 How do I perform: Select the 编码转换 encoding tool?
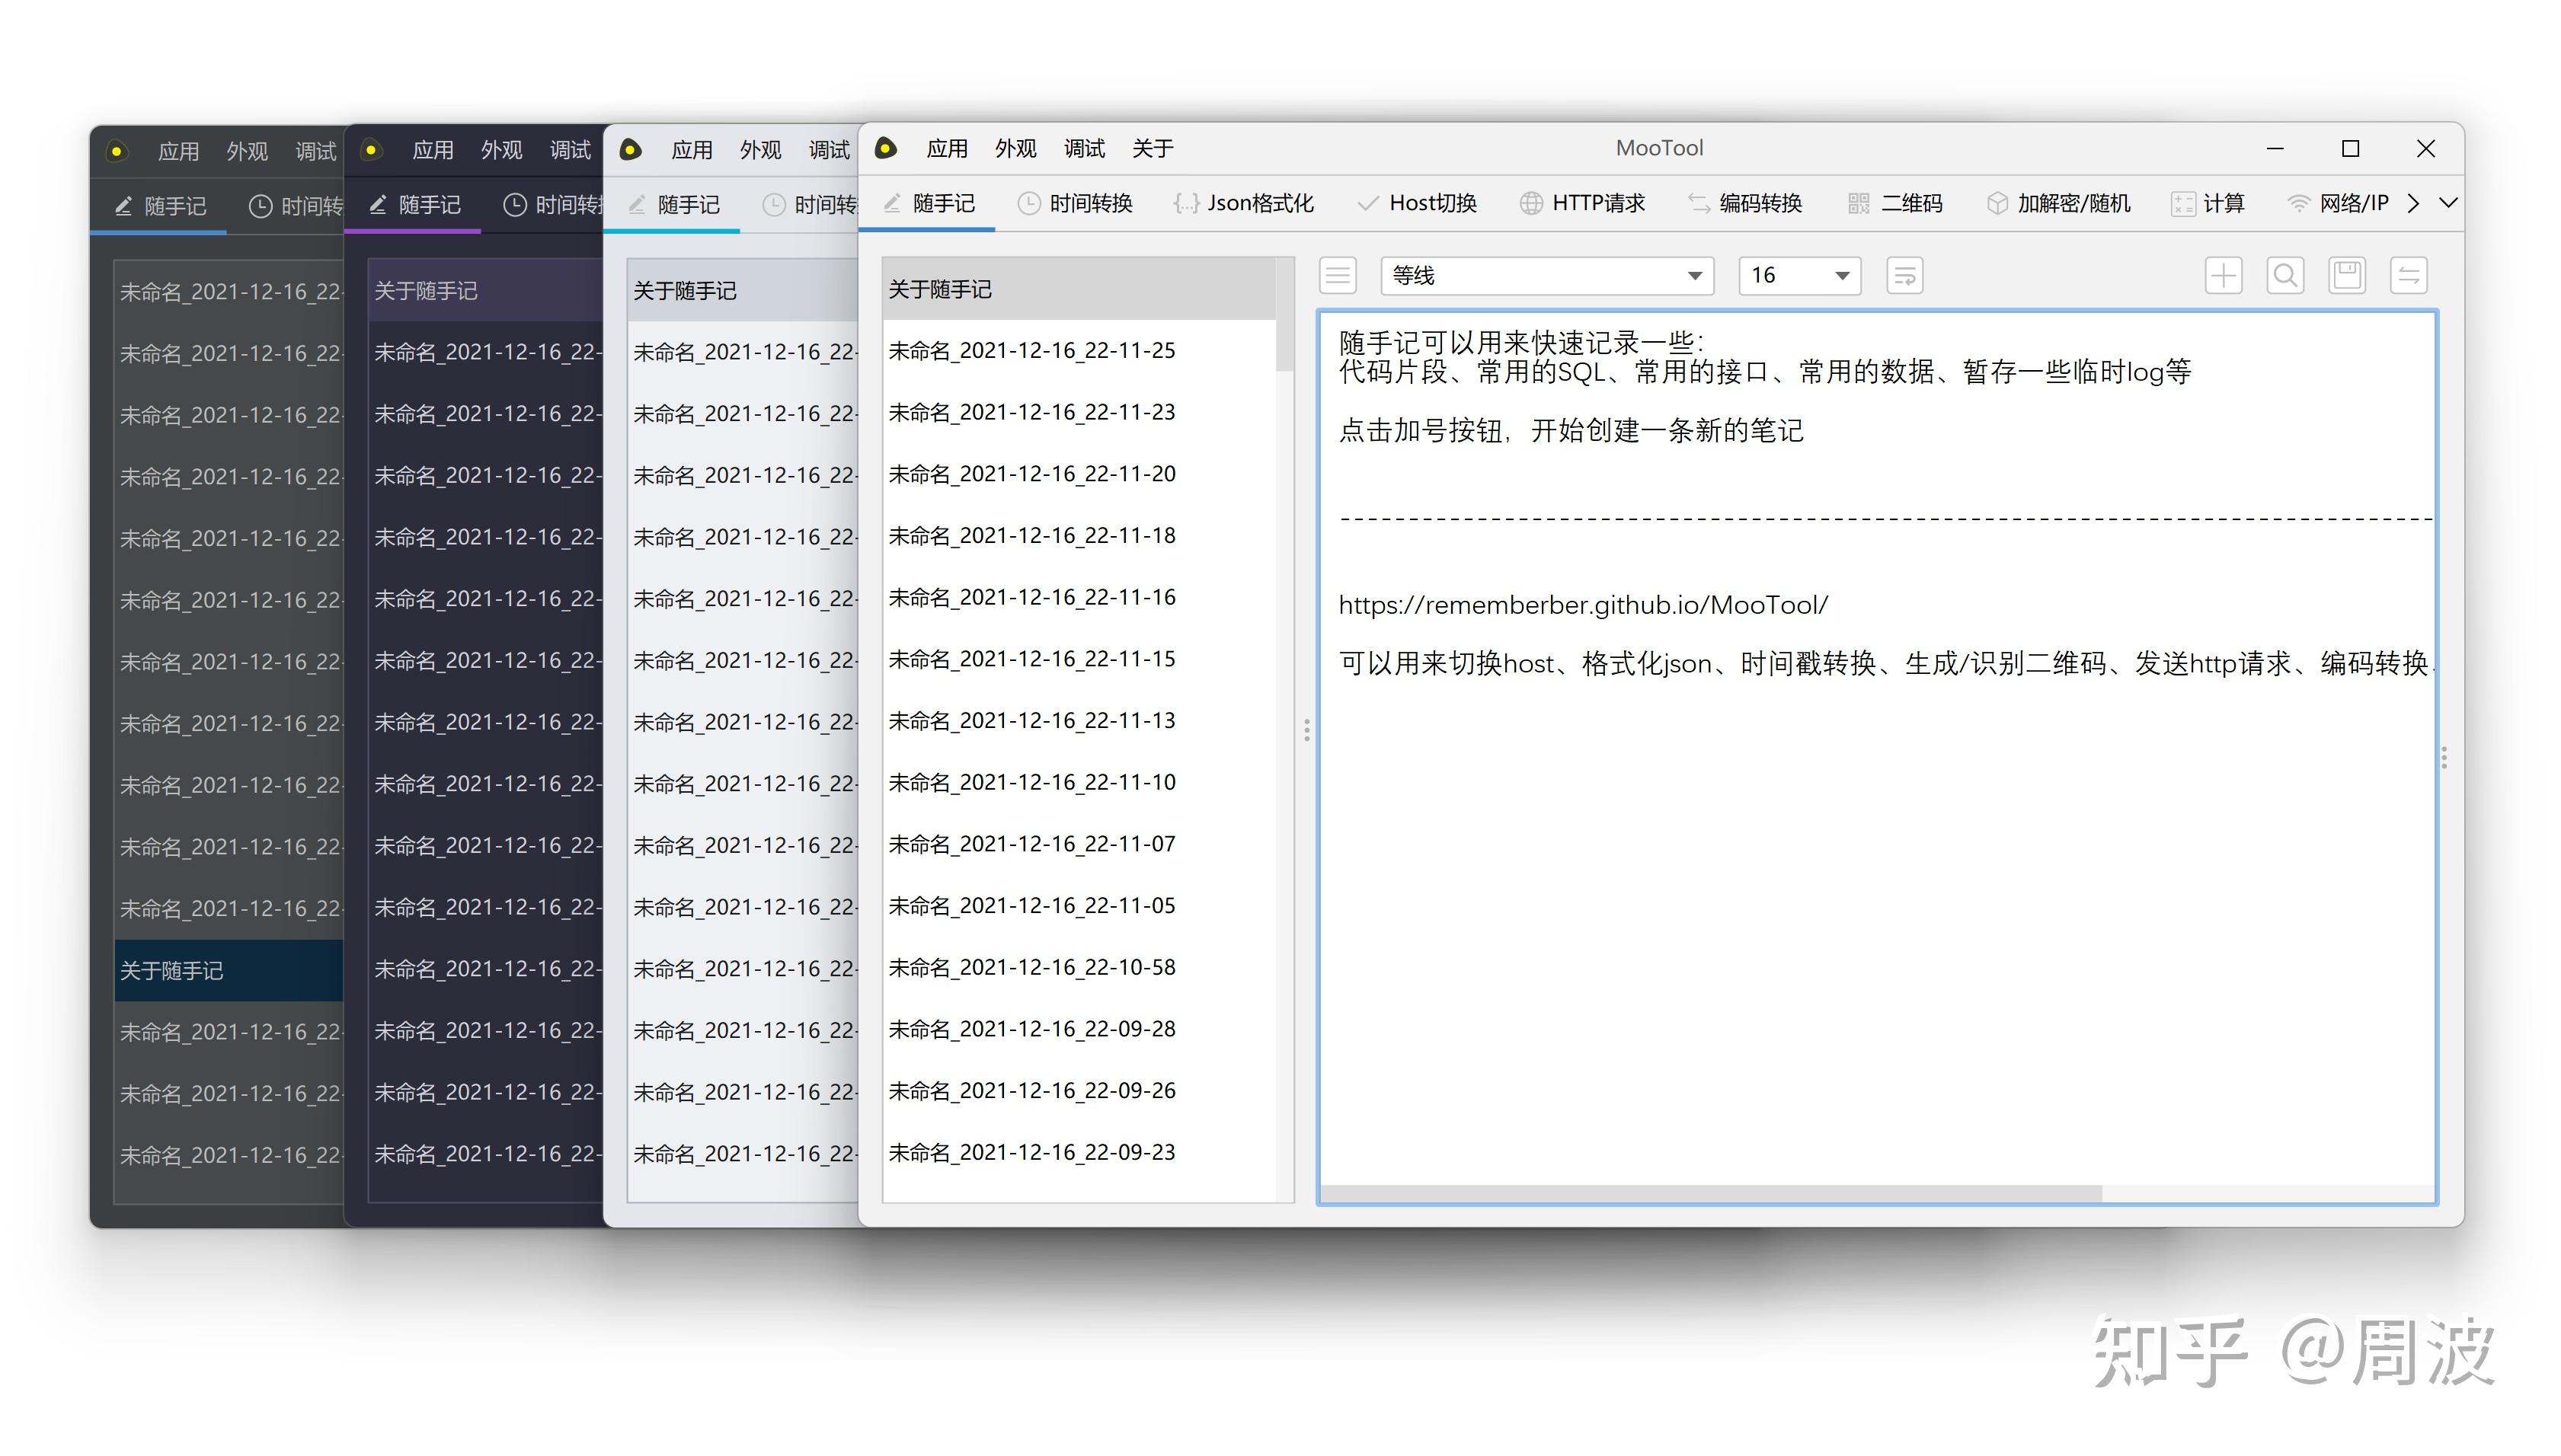[x=1748, y=203]
